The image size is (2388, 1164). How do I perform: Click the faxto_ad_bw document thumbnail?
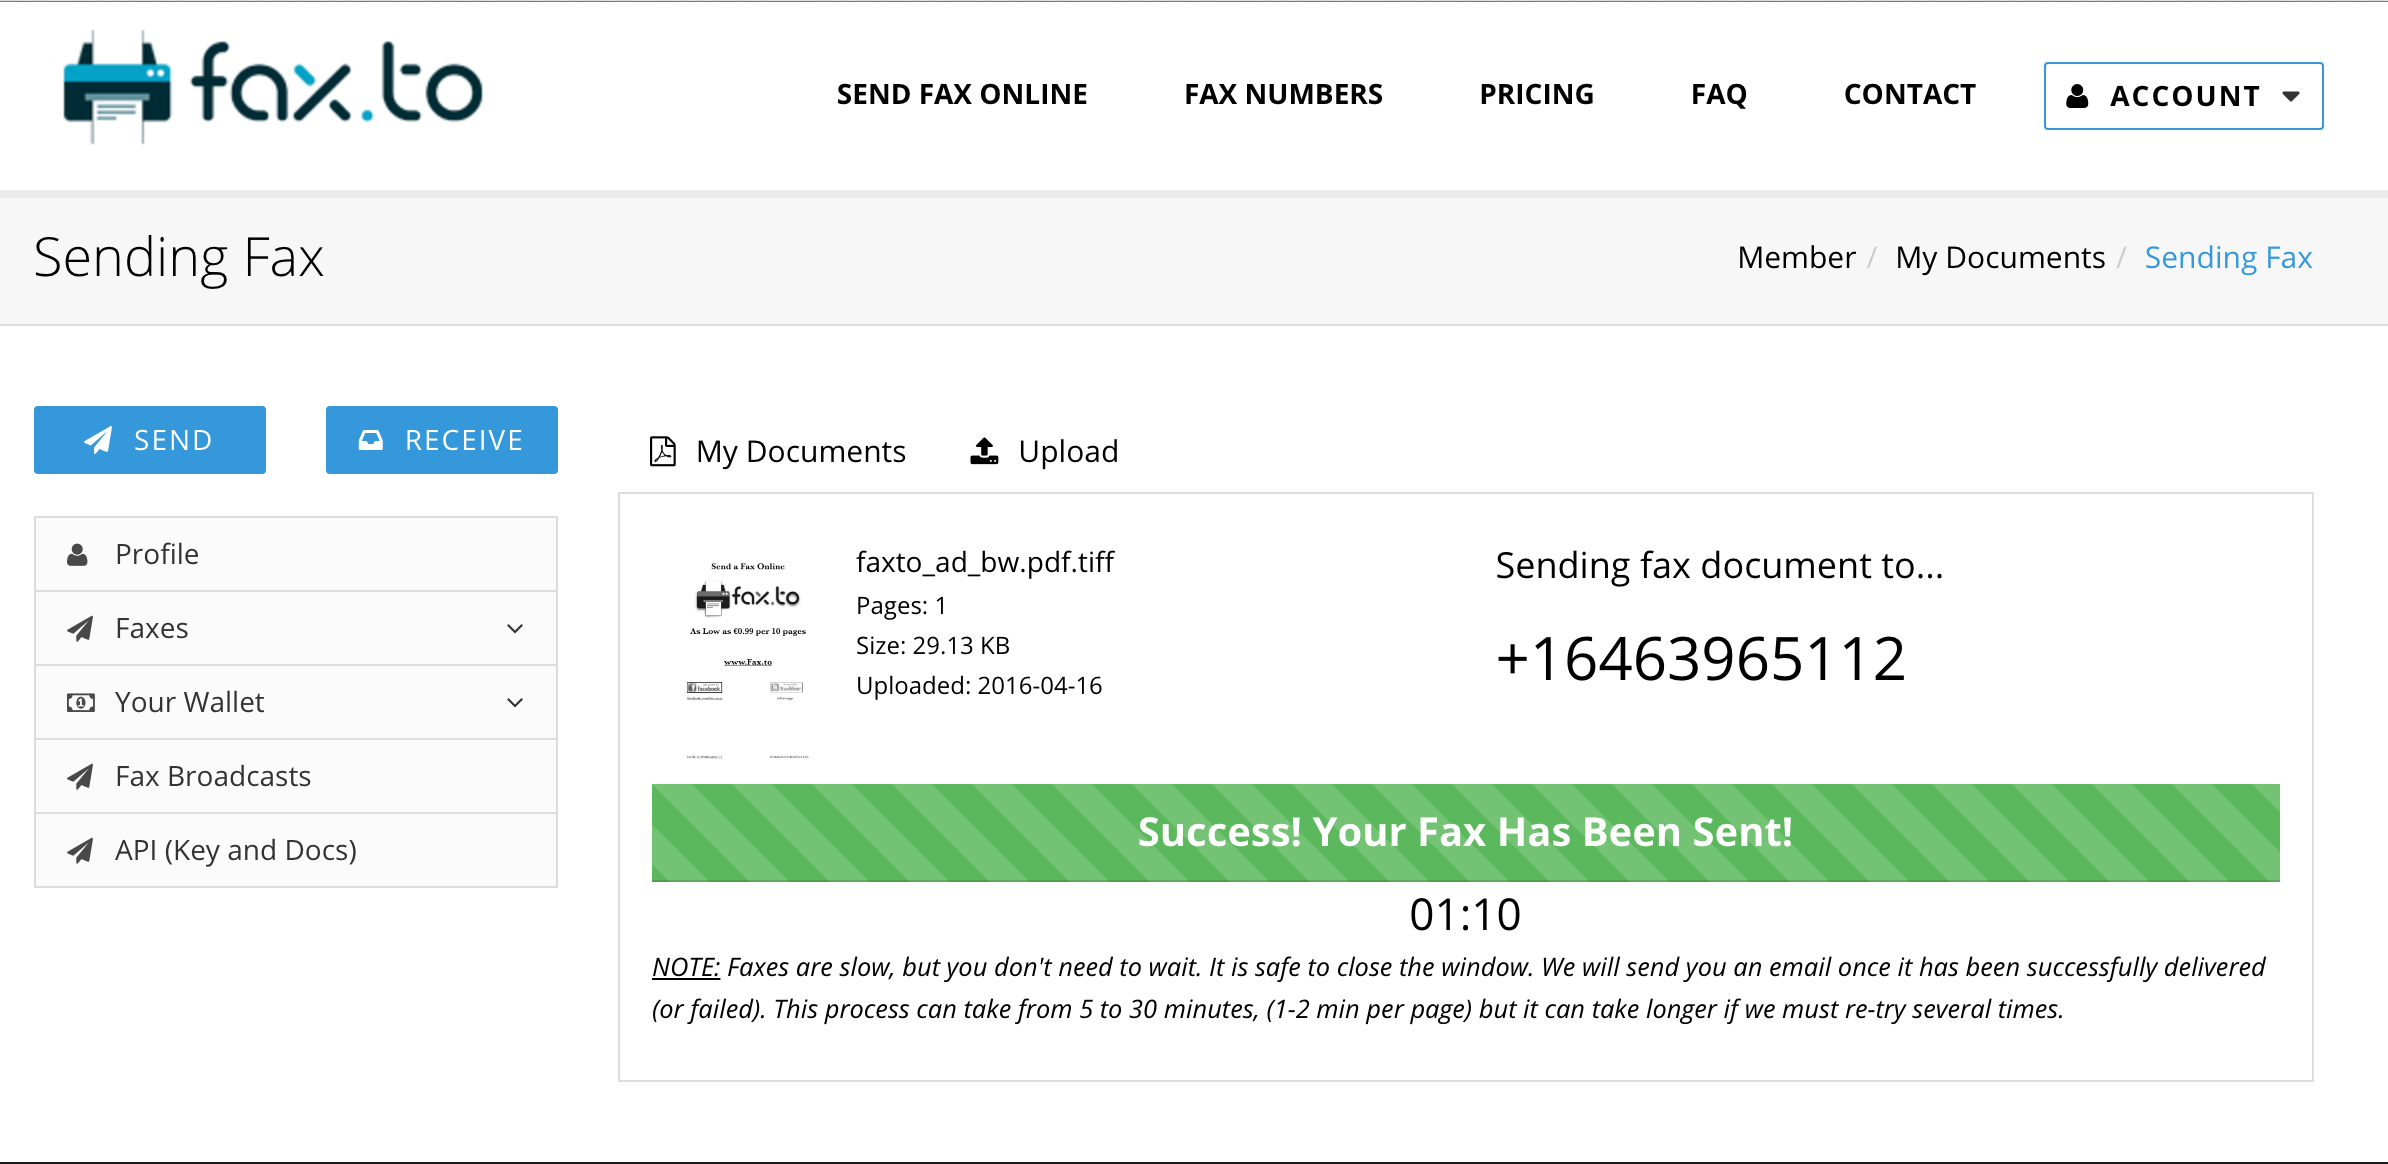[x=747, y=655]
